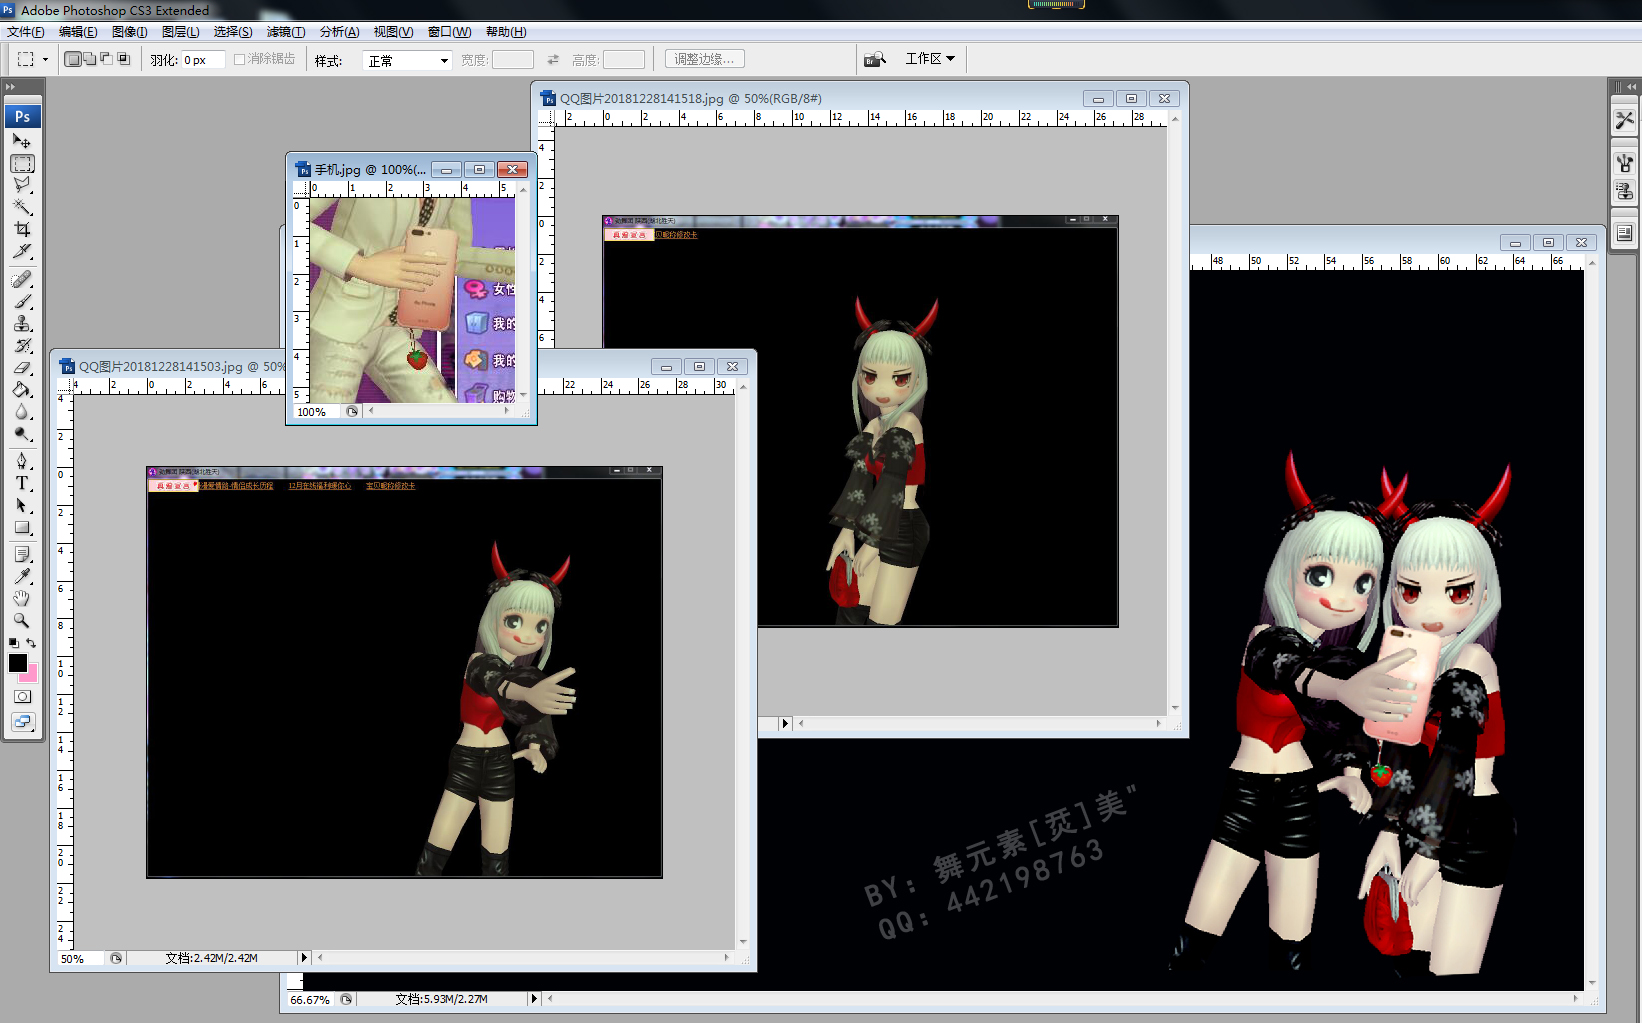Select the Paint Bucket tool

22,389
